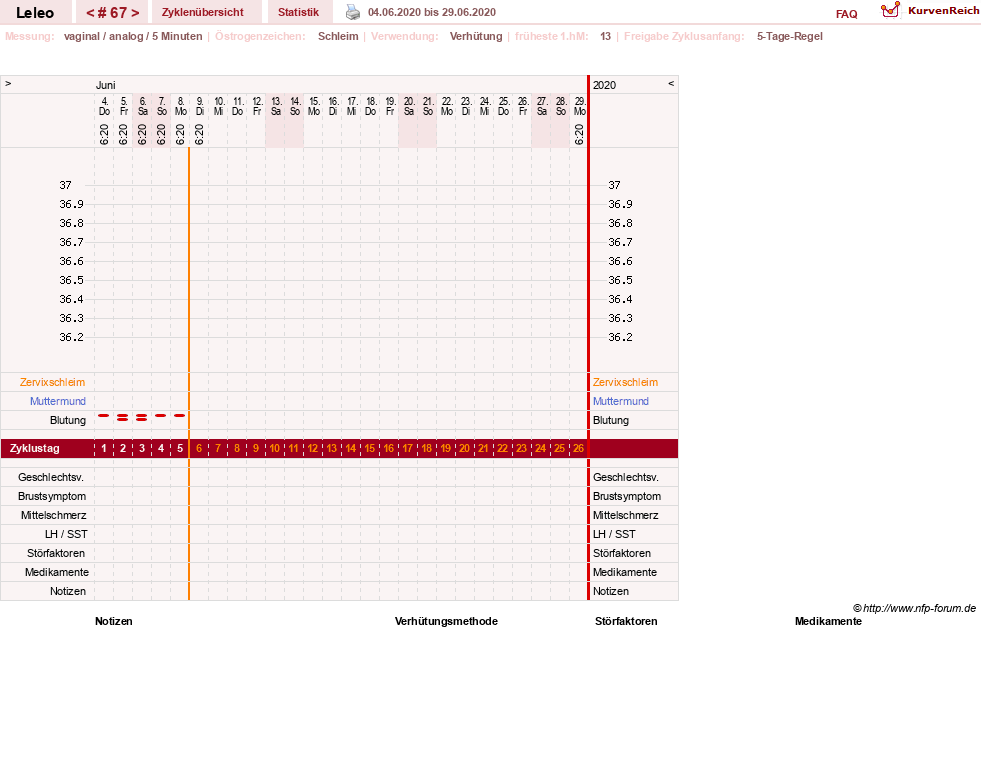981x780 pixels.
Task: Click the left Muttermund row label
Action: pyautogui.click(x=58, y=401)
